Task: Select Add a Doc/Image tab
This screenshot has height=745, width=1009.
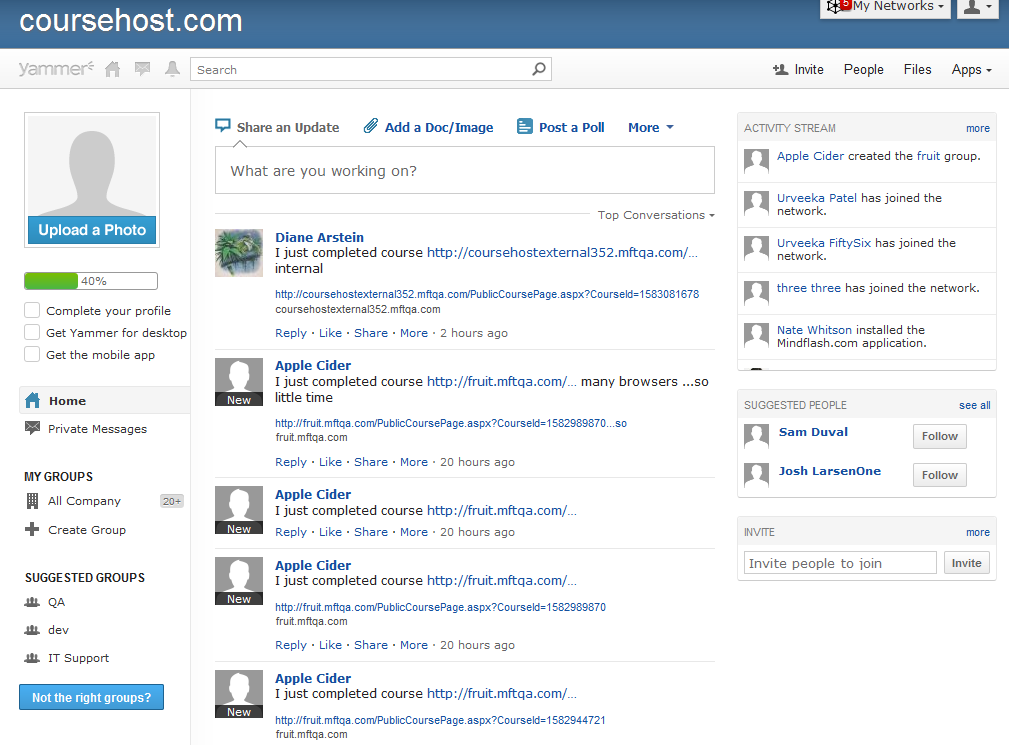Action: [x=439, y=127]
